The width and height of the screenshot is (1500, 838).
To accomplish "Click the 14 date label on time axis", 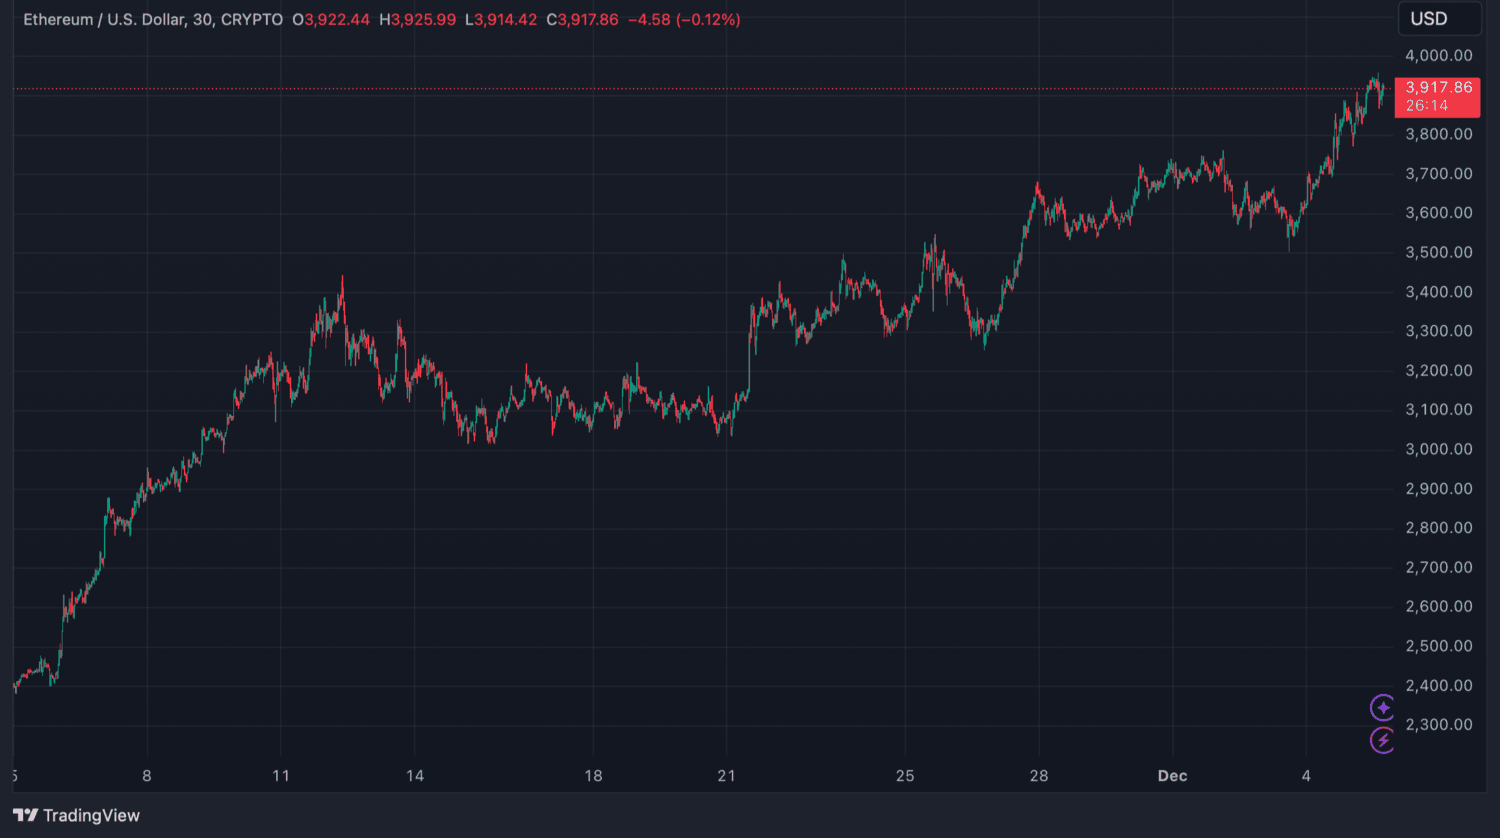I will (x=415, y=776).
